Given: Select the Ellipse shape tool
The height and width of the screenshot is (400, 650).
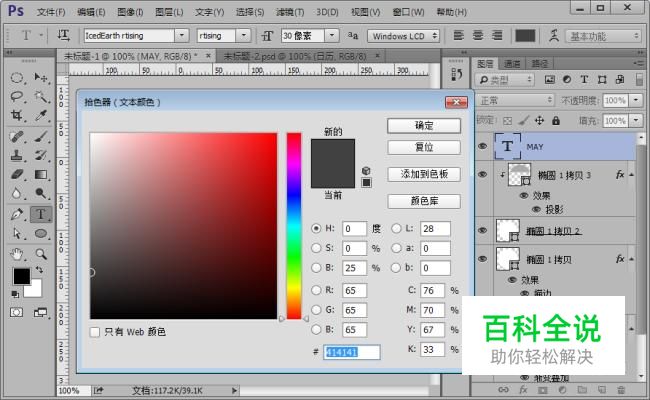Looking at the screenshot, I should coord(41,233).
